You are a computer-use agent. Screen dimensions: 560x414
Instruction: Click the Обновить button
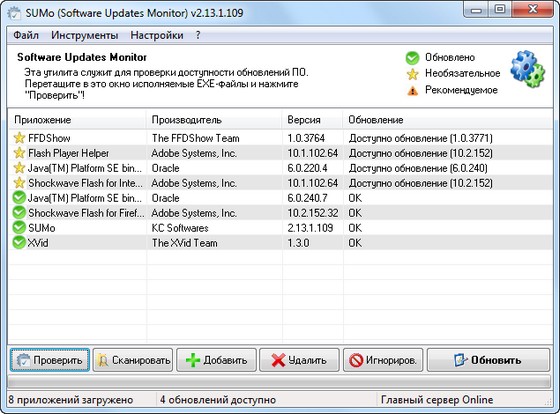(x=488, y=360)
